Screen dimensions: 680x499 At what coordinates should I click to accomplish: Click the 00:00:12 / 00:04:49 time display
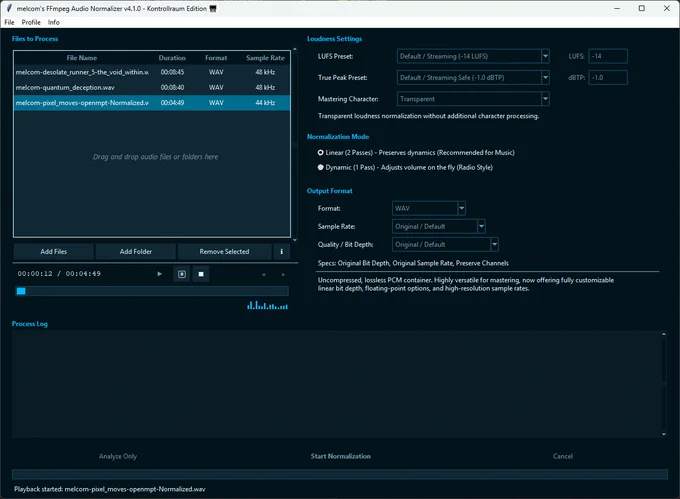59,274
